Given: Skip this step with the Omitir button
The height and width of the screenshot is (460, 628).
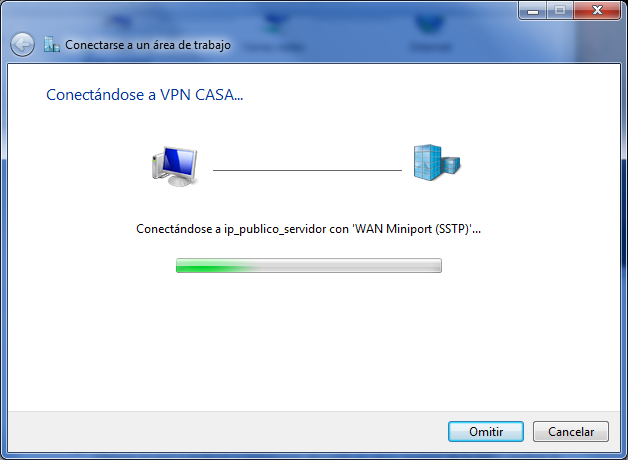Looking at the screenshot, I should (486, 432).
